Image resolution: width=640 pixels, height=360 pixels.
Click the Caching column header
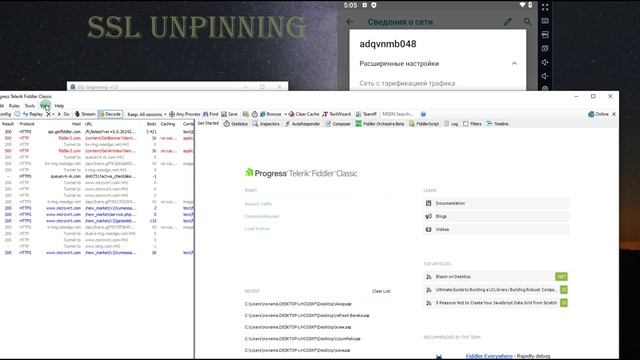[x=168, y=124]
